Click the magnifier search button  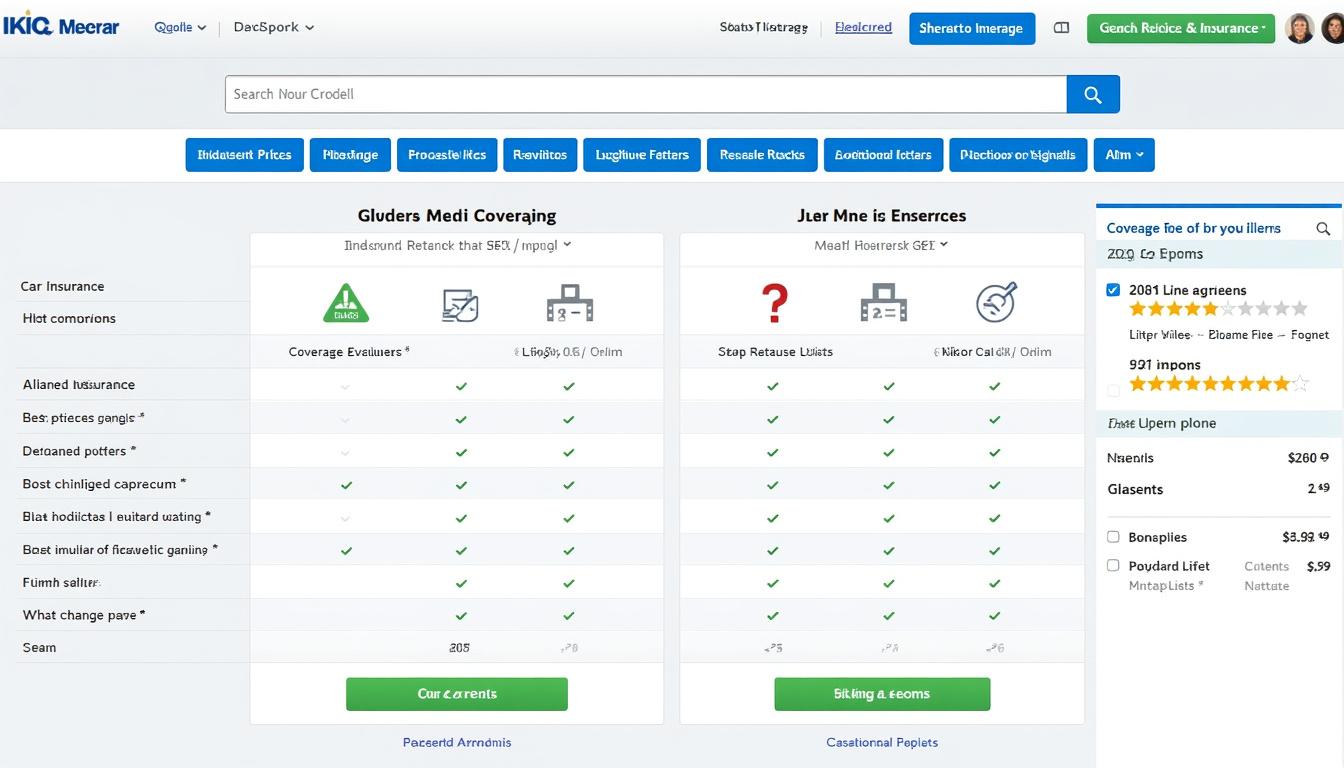click(x=1093, y=94)
